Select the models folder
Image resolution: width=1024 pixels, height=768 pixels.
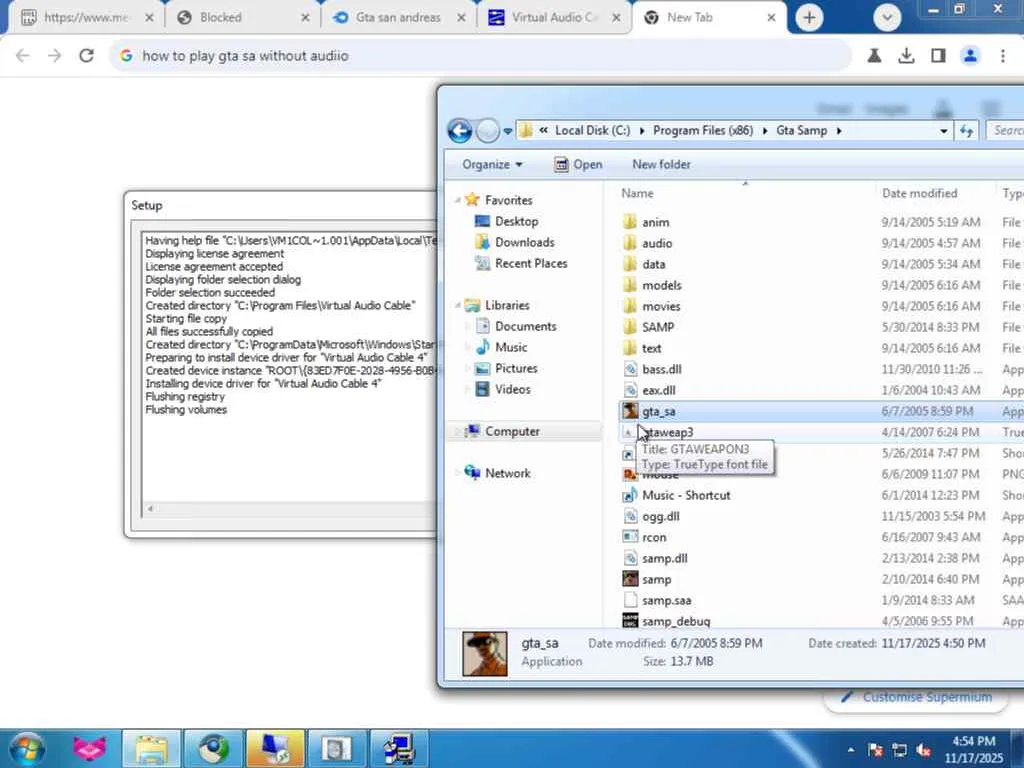(661, 285)
